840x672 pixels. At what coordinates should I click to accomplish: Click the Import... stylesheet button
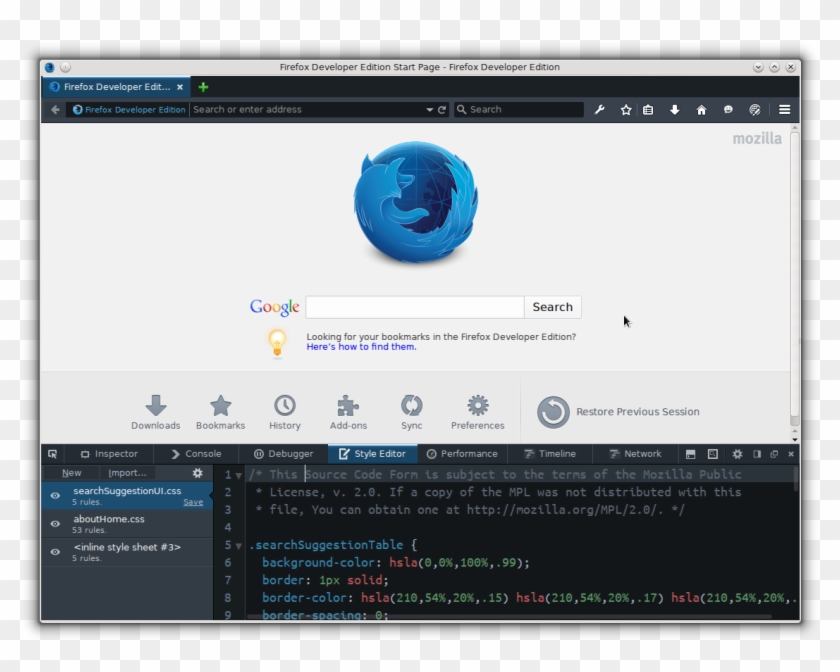[x=127, y=473]
